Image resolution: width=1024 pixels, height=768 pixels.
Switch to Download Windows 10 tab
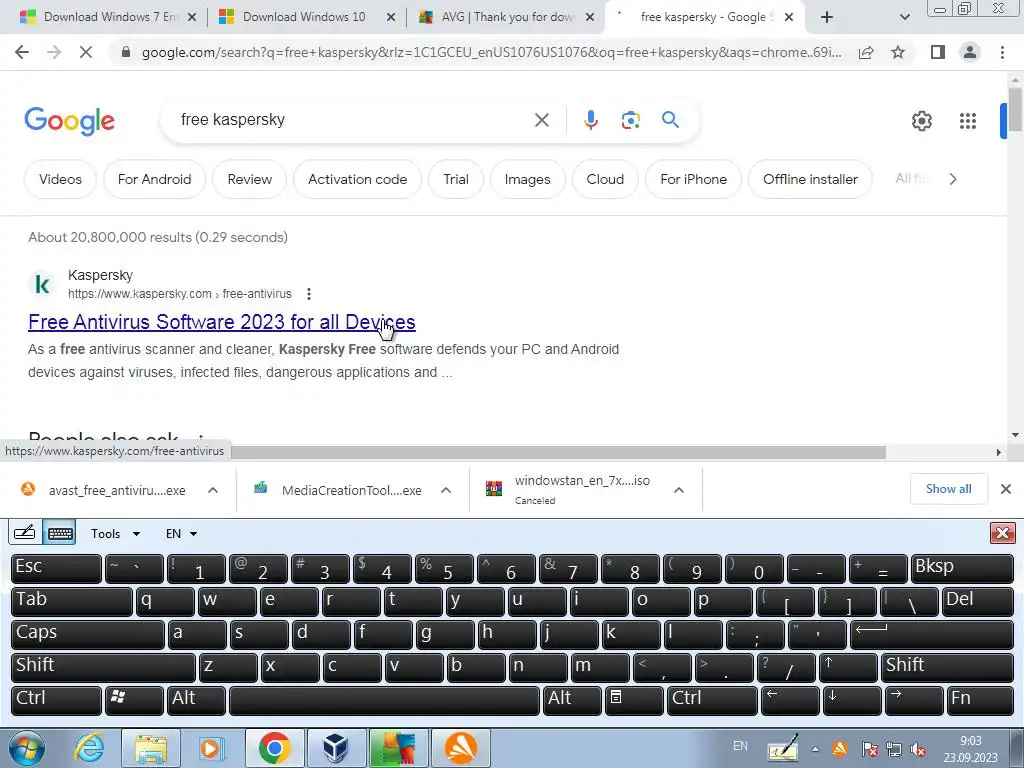306,17
